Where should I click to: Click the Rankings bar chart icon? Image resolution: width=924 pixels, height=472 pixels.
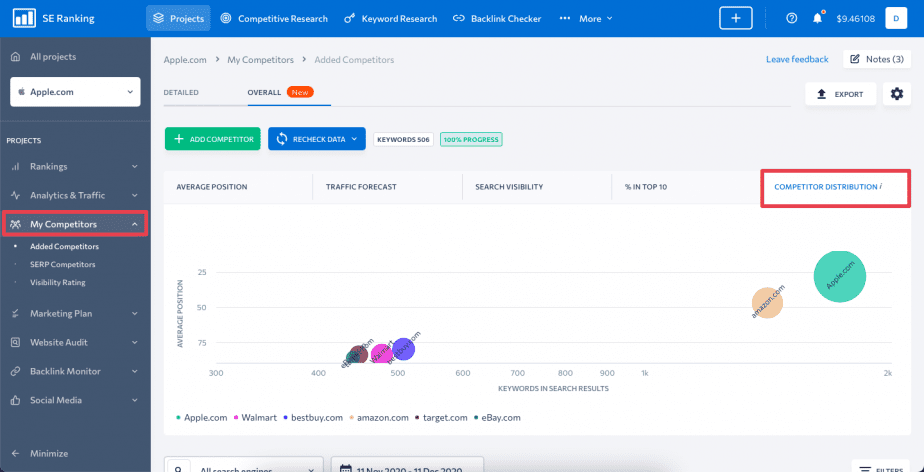point(16,166)
